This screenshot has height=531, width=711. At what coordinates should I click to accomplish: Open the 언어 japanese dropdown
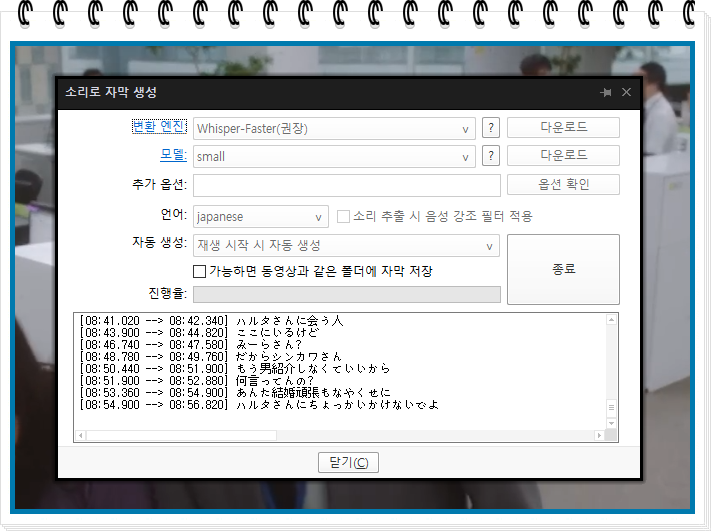point(261,217)
